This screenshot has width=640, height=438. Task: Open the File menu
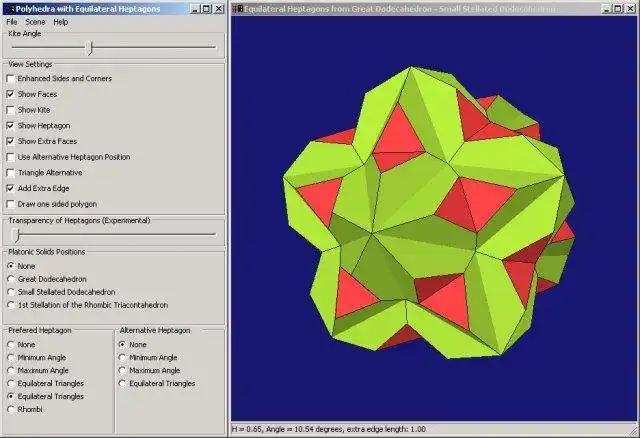click(12, 22)
